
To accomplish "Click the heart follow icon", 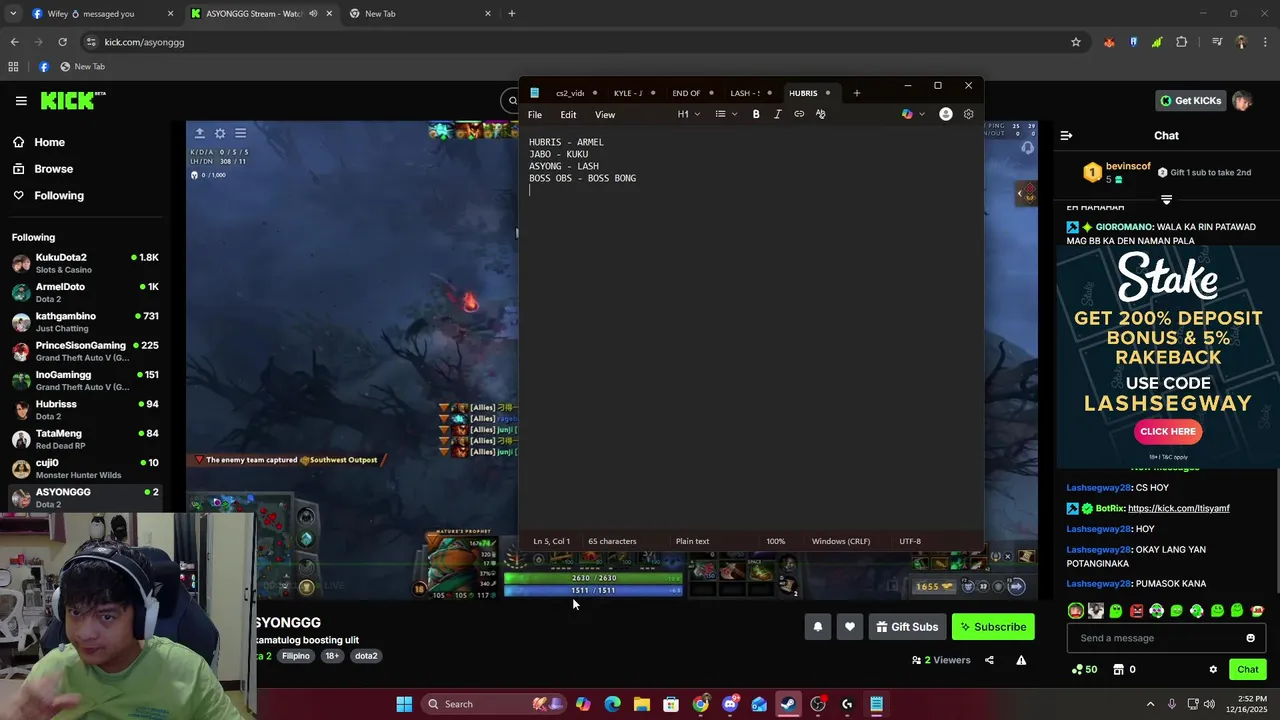I will pyautogui.click(x=850, y=627).
